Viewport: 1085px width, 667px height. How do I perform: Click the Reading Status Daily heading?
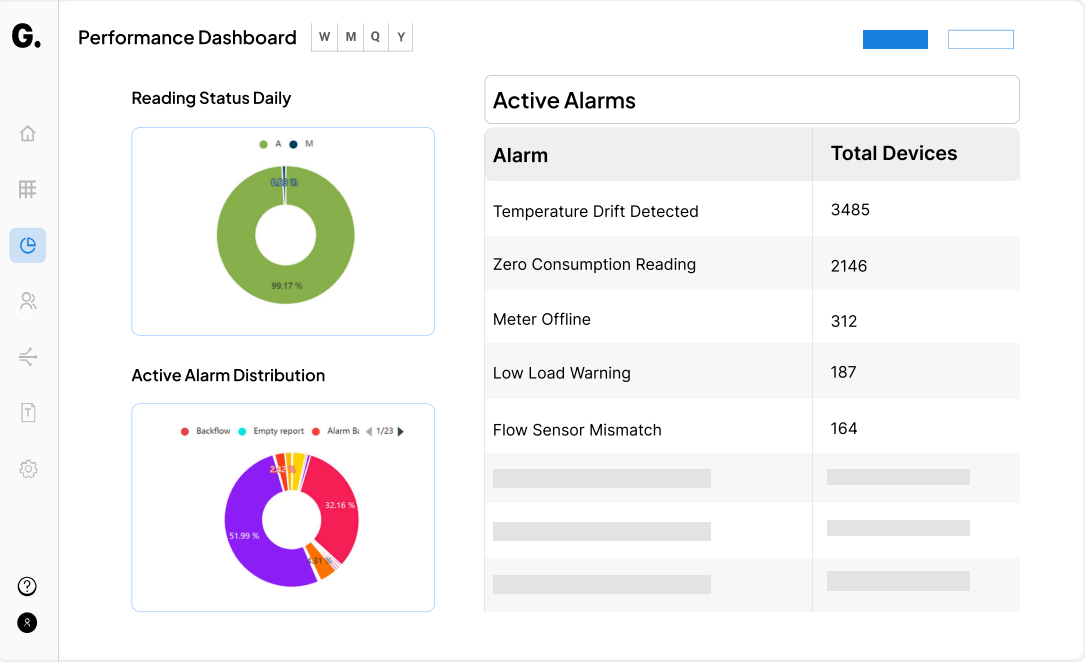211,99
